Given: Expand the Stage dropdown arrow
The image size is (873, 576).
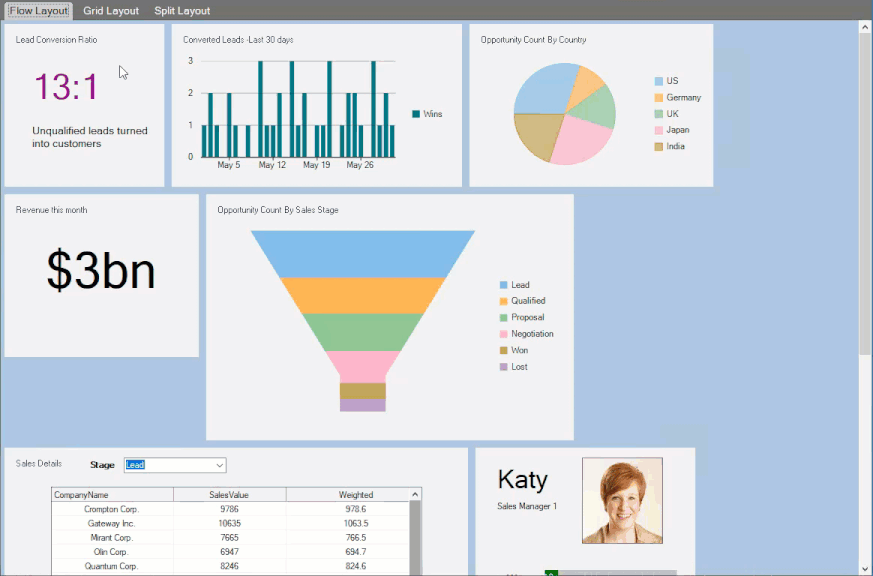Looking at the screenshot, I should click(219, 465).
